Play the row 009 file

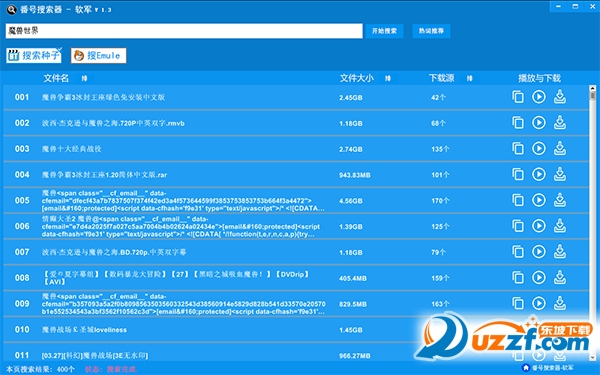[x=539, y=303]
